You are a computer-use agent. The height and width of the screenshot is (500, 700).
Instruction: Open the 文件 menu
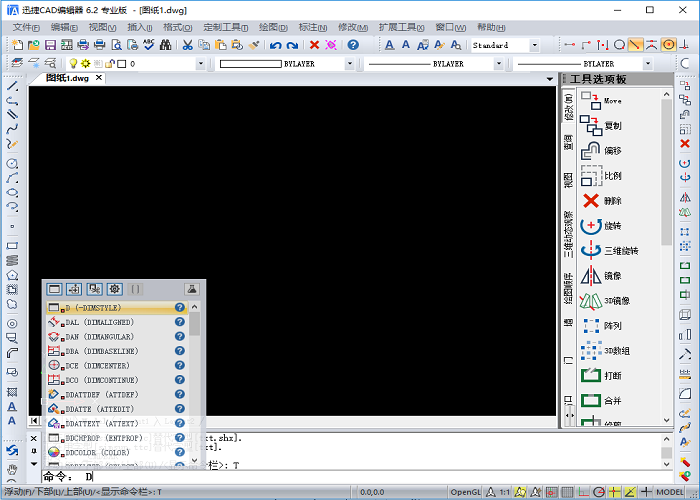pyautogui.click(x=25, y=27)
